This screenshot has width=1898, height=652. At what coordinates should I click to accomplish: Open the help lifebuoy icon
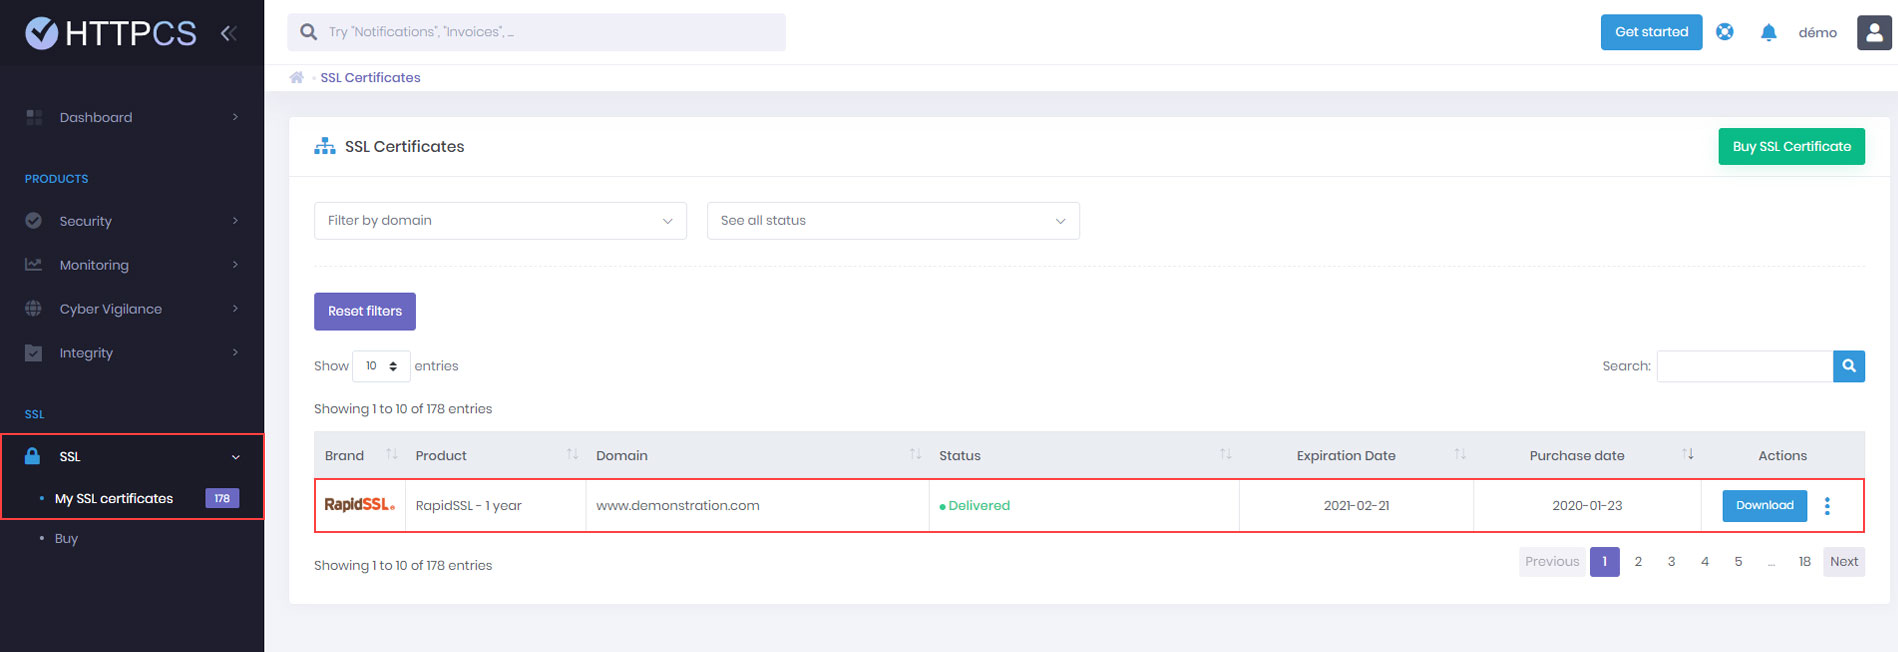pyautogui.click(x=1725, y=32)
